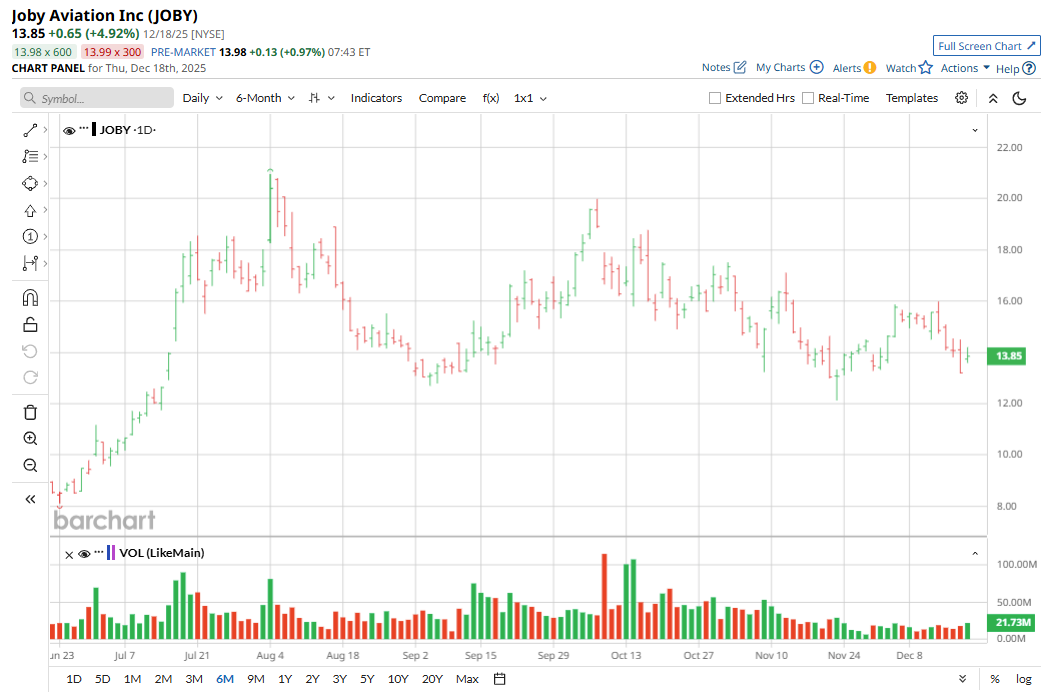Image resolution: width=1052 pixels, height=698 pixels.
Task: Toggle VOL indicator visibility eye
Action: [x=84, y=554]
